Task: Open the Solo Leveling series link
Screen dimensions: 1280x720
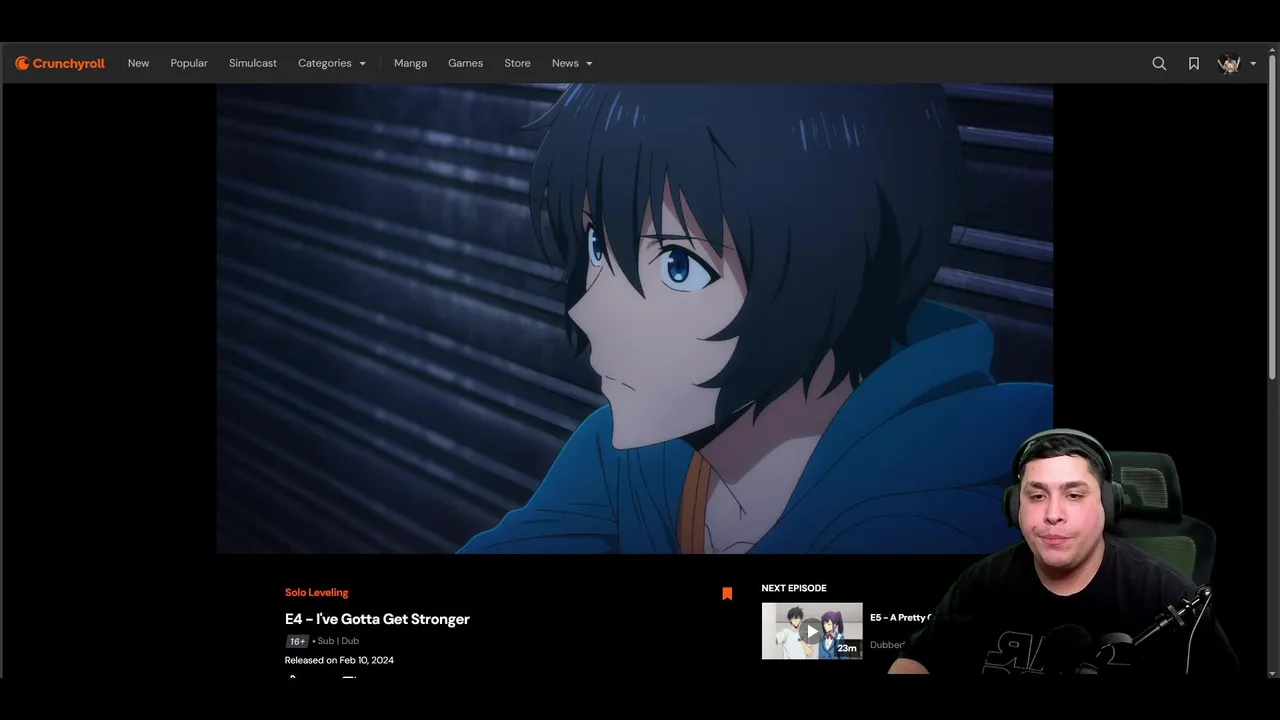Action: tap(316, 593)
